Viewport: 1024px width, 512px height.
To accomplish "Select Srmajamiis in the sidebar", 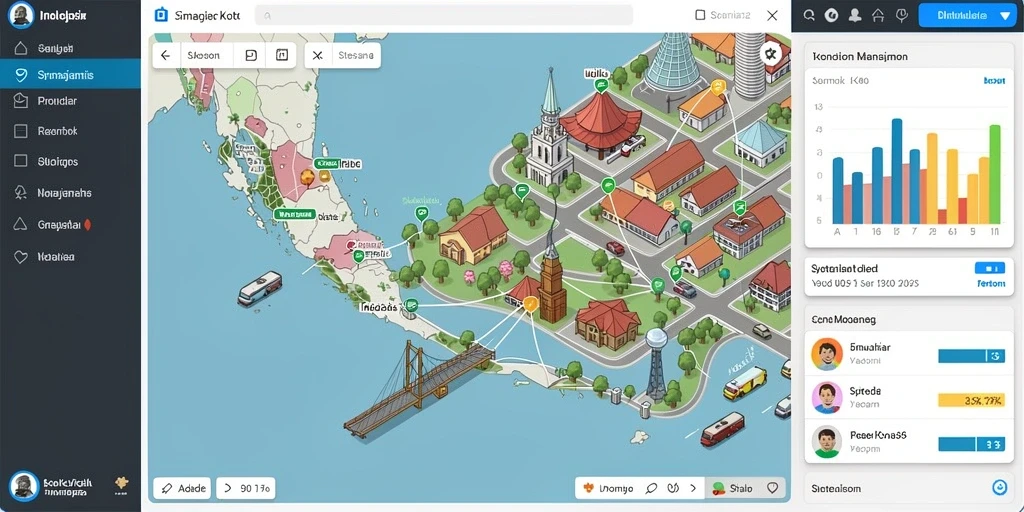I will pyautogui.click(x=70, y=75).
